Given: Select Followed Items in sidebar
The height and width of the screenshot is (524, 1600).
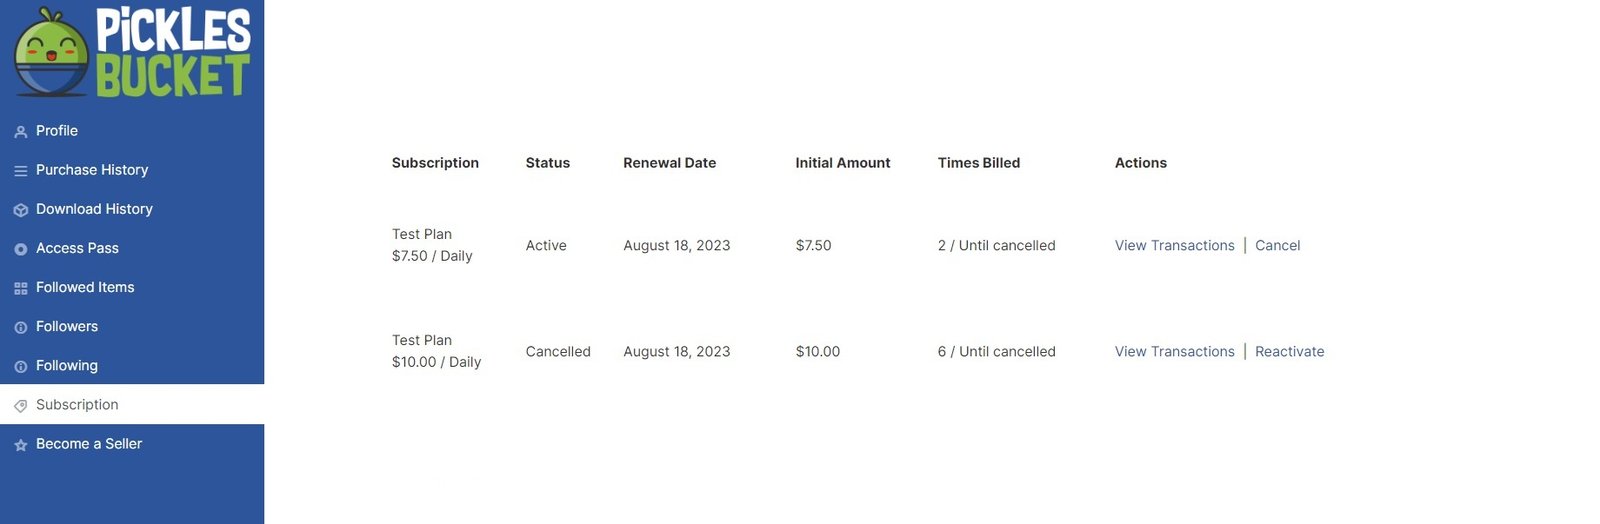Looking at the screenshot, I should (x=85, y=287).
